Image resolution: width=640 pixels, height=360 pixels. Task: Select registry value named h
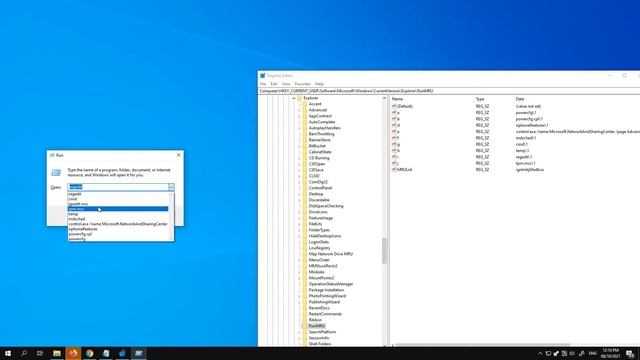point(396,151)
